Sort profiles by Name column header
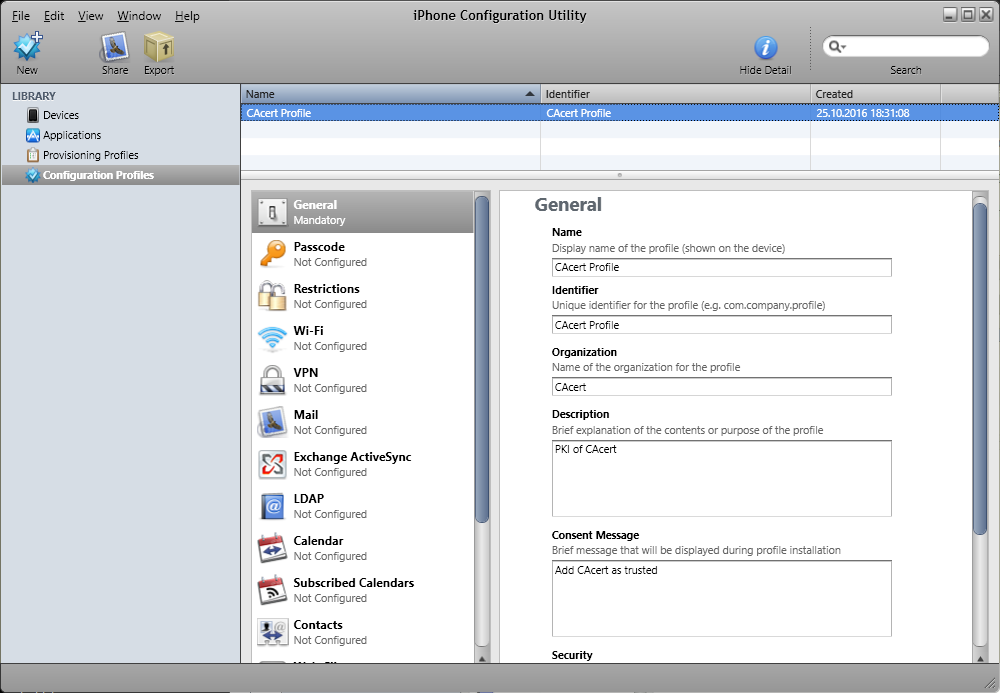 pos(390,94)
